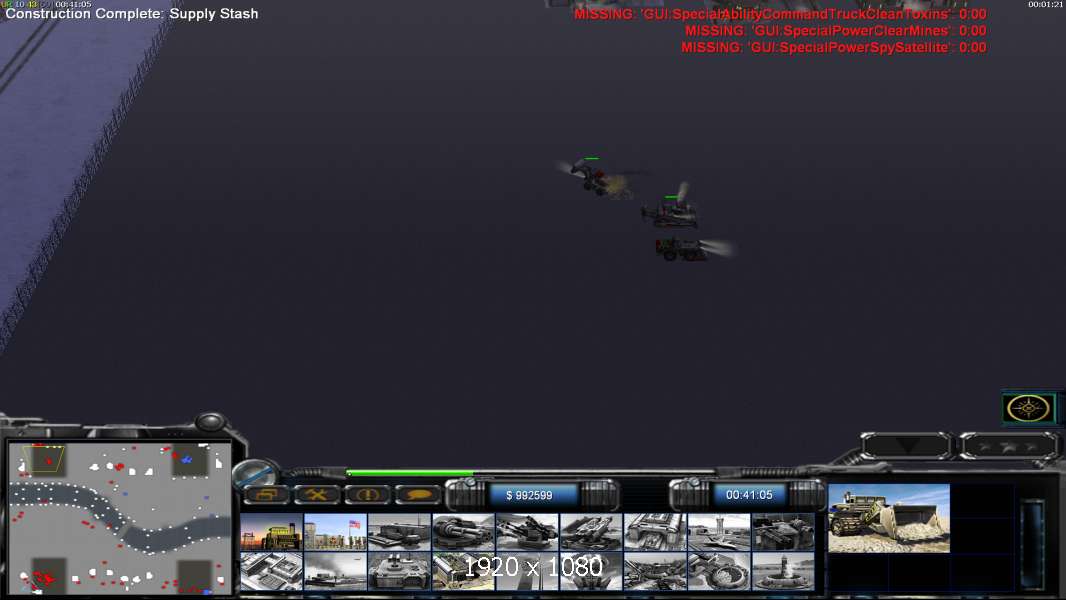1066x600 pixels.
Task: Select the middle dozer with green health bar
Action: [672, 212]
